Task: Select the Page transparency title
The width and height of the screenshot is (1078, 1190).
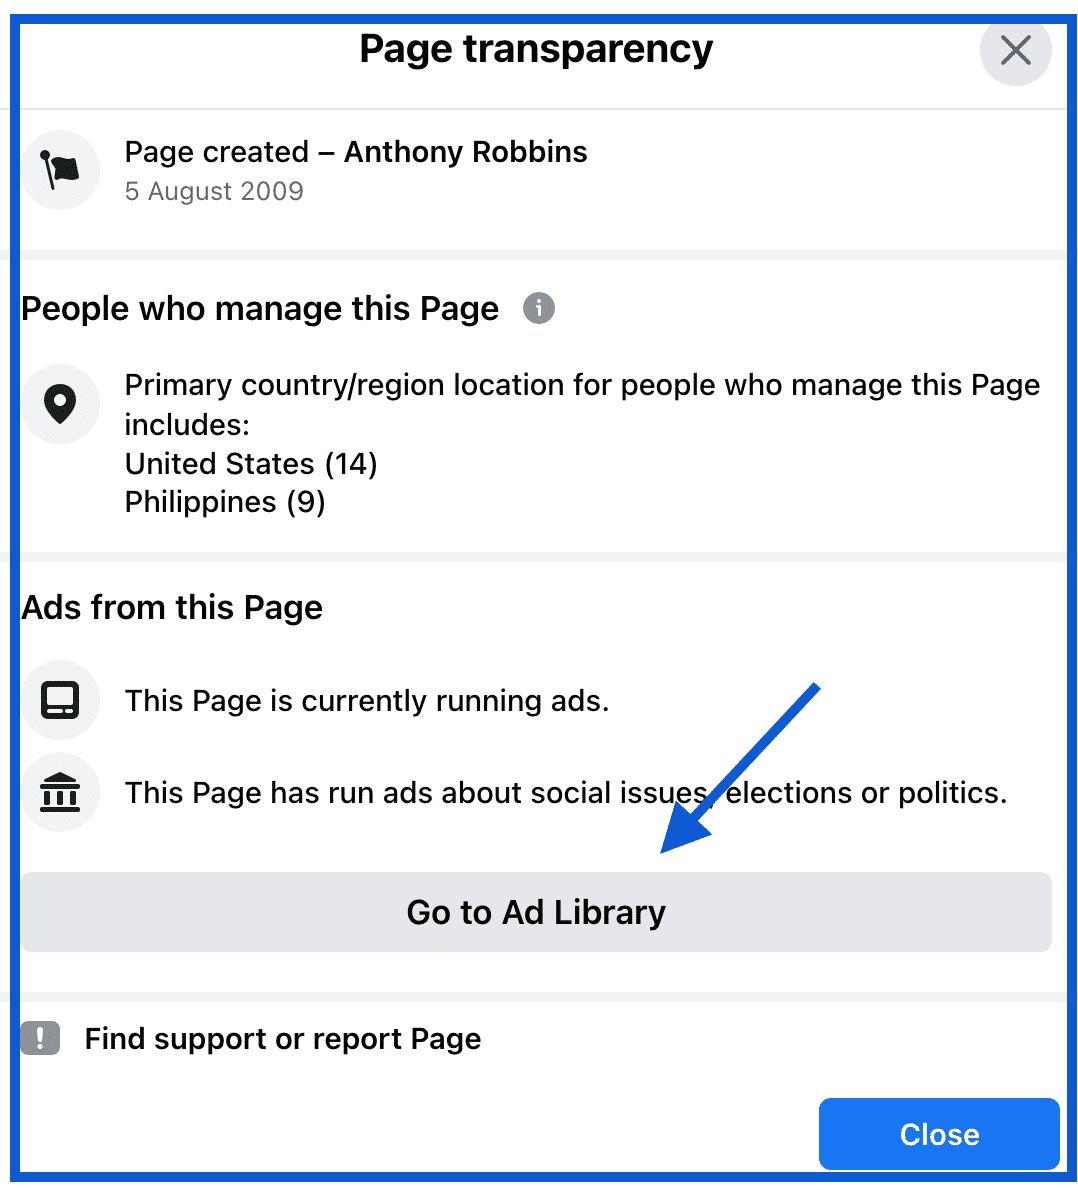Action: [536, 49]
